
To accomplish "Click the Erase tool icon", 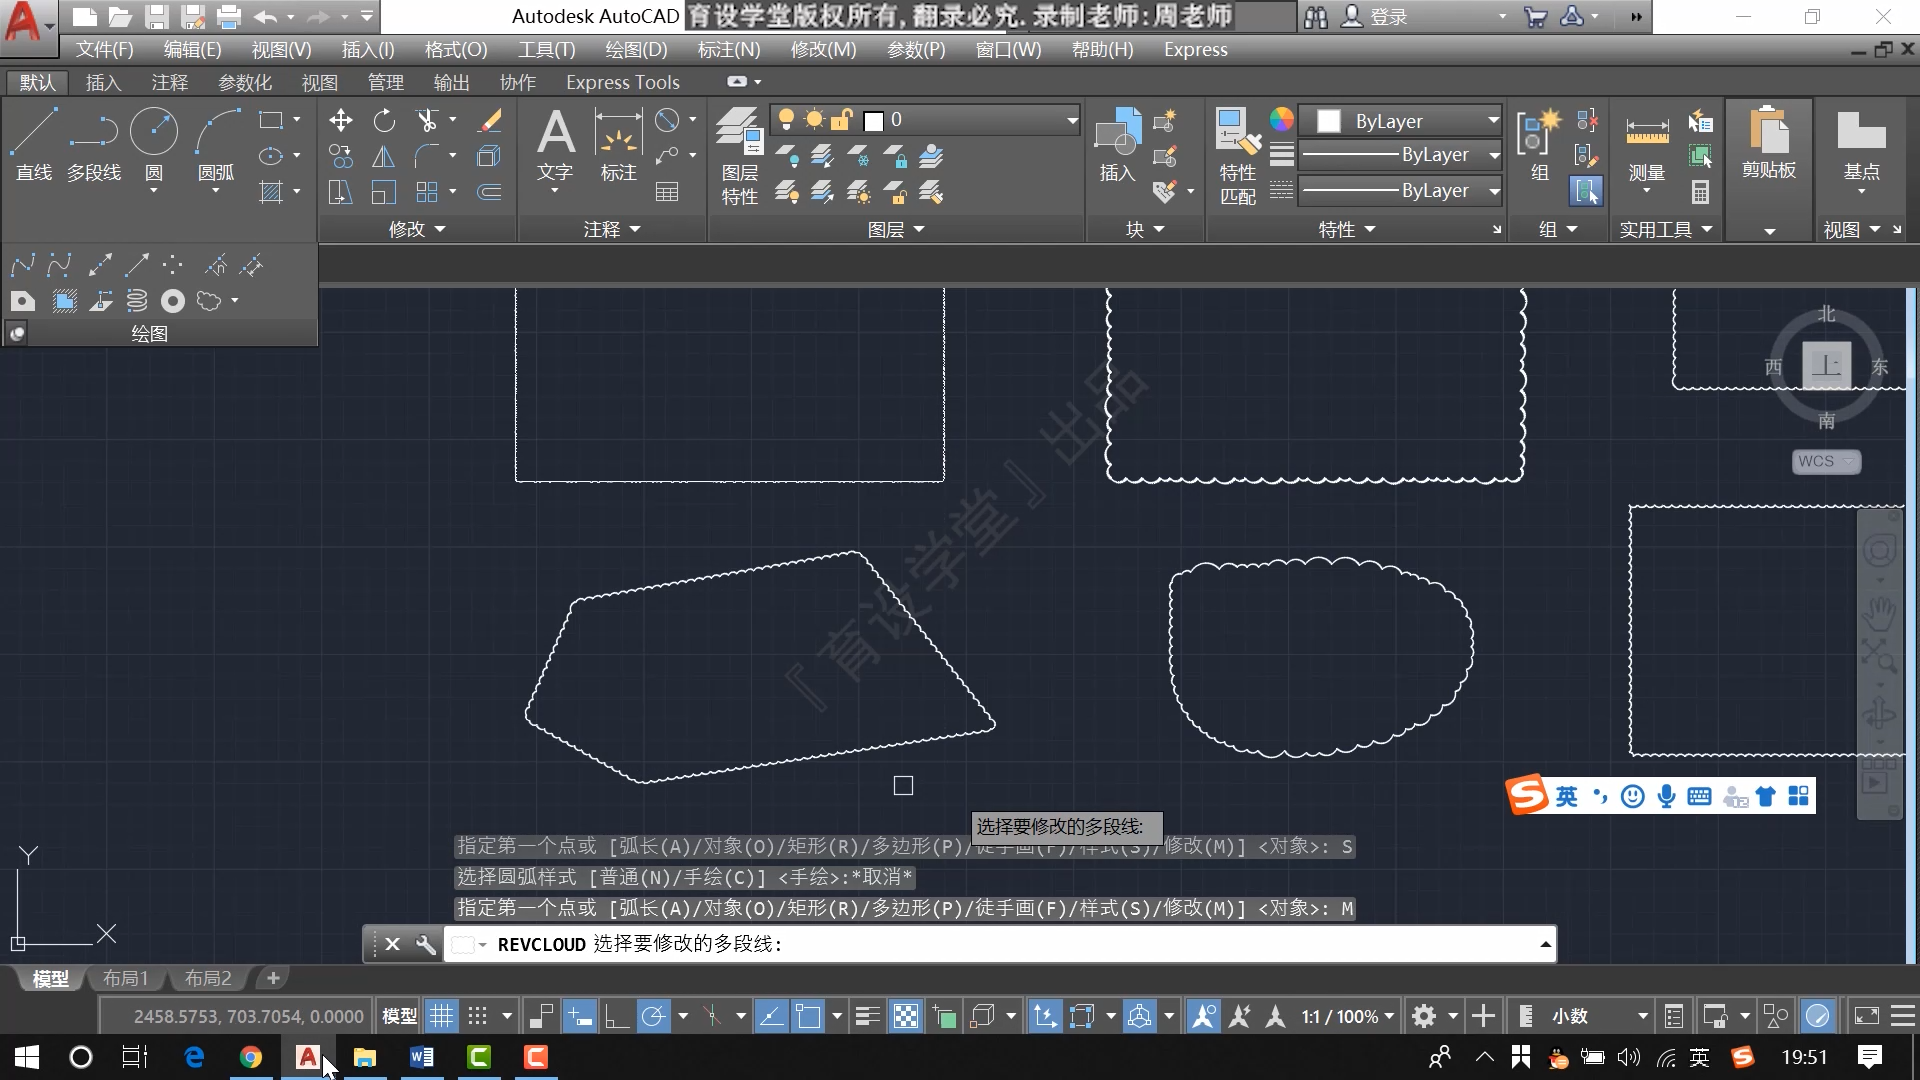I will tap(489, 121).
